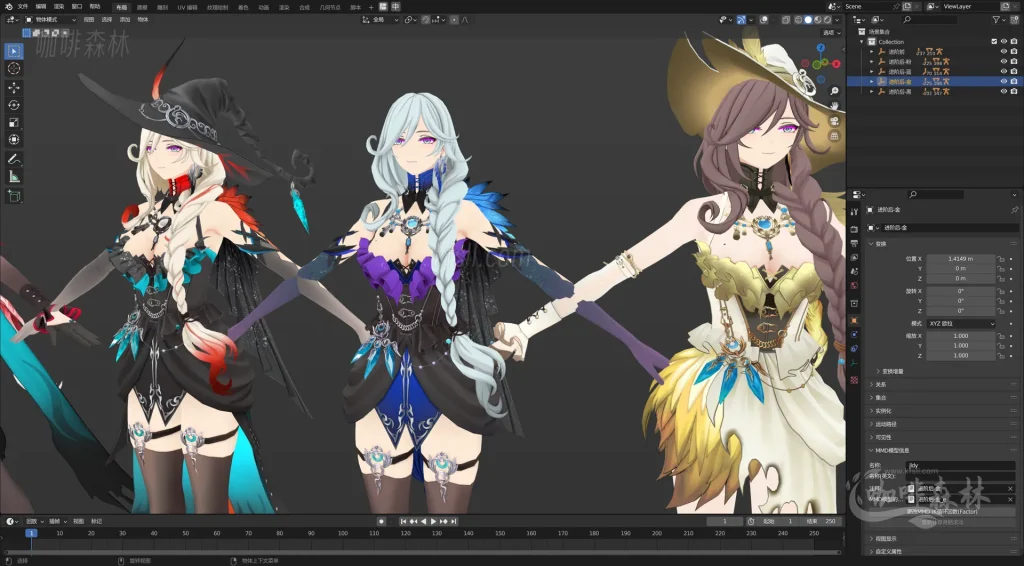Toggle camera view gizmo icon
Viewport: 1024px width, 566px height.
click(835, 121)
